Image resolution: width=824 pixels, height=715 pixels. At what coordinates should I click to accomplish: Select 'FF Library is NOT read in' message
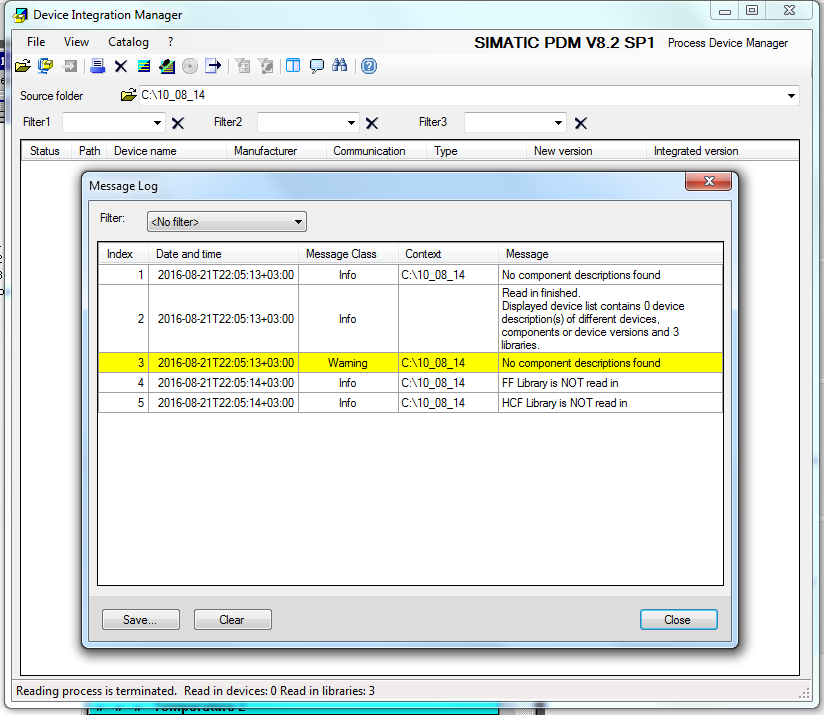pos(611,383)
